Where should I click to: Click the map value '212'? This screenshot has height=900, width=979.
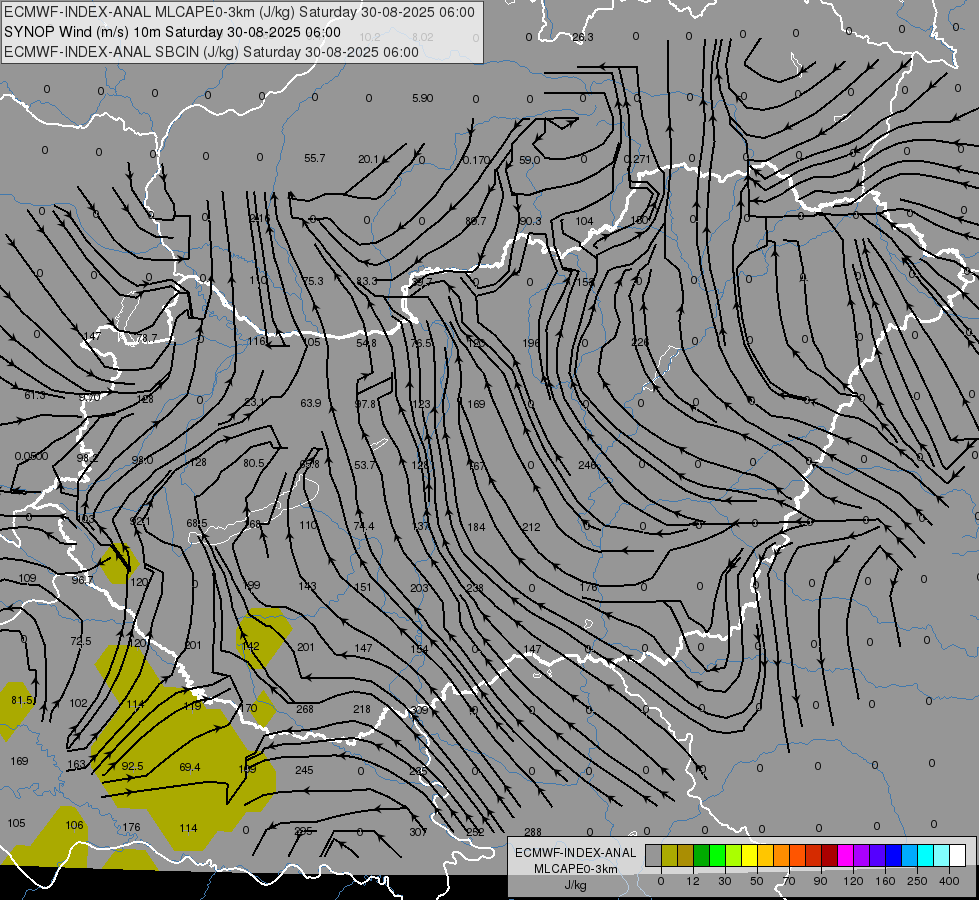click(531, 527)
